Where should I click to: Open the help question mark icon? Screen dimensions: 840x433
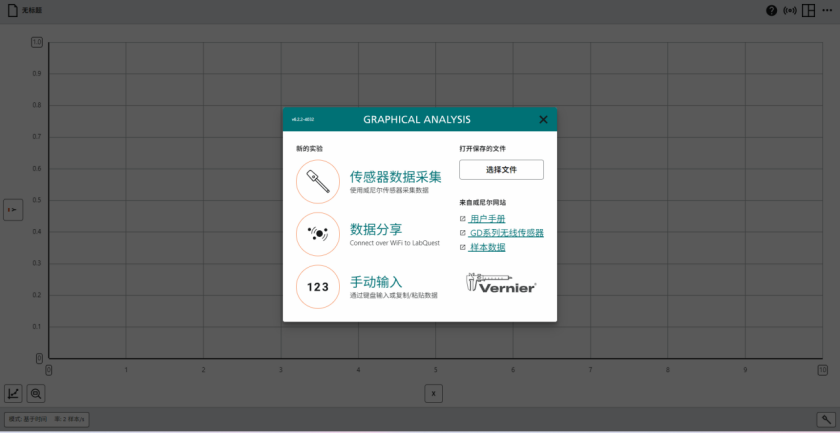point(771,11)
